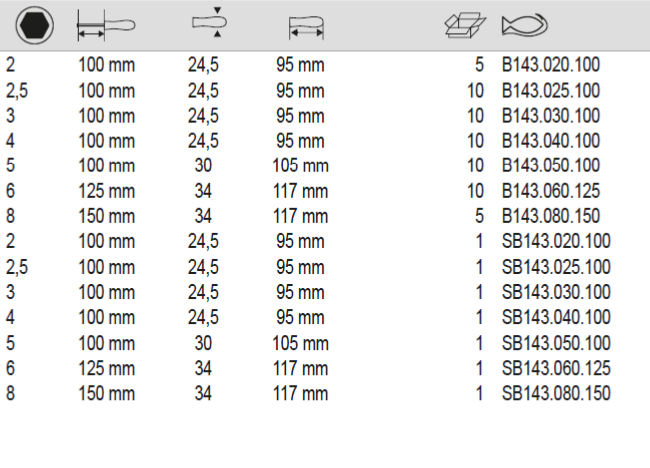Click the handle length header icon
Image resolution: width=650 pixels, height=468 pixels.
click(306, 27)
